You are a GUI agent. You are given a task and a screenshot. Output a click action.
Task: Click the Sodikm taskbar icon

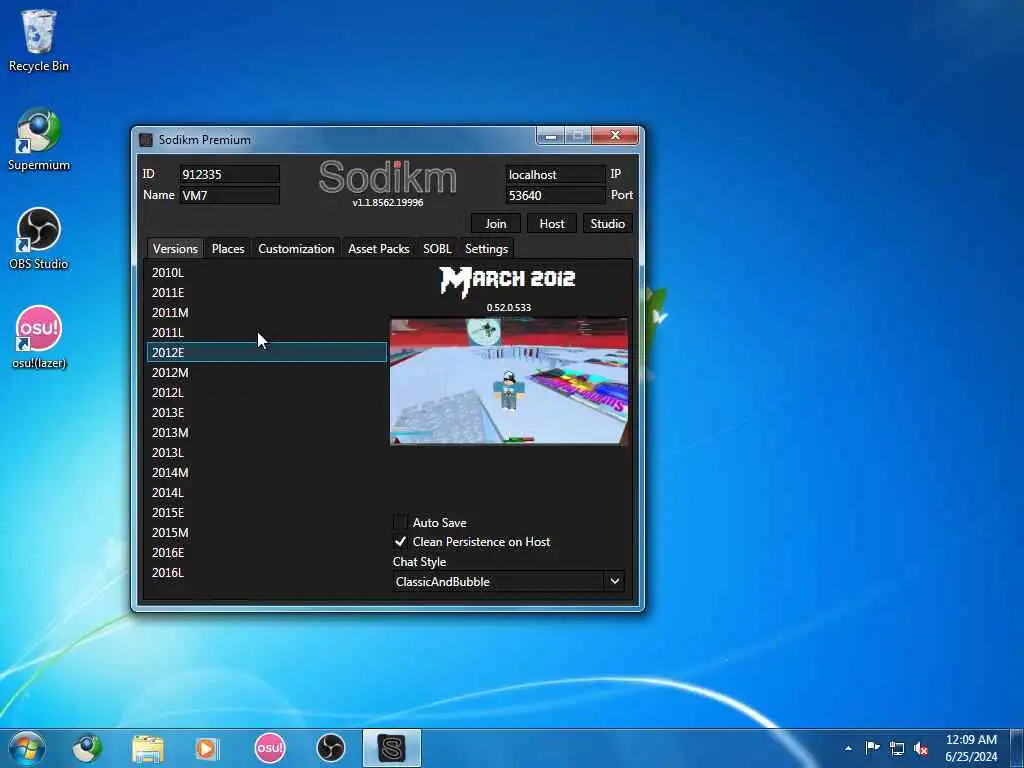pos(392,748)
